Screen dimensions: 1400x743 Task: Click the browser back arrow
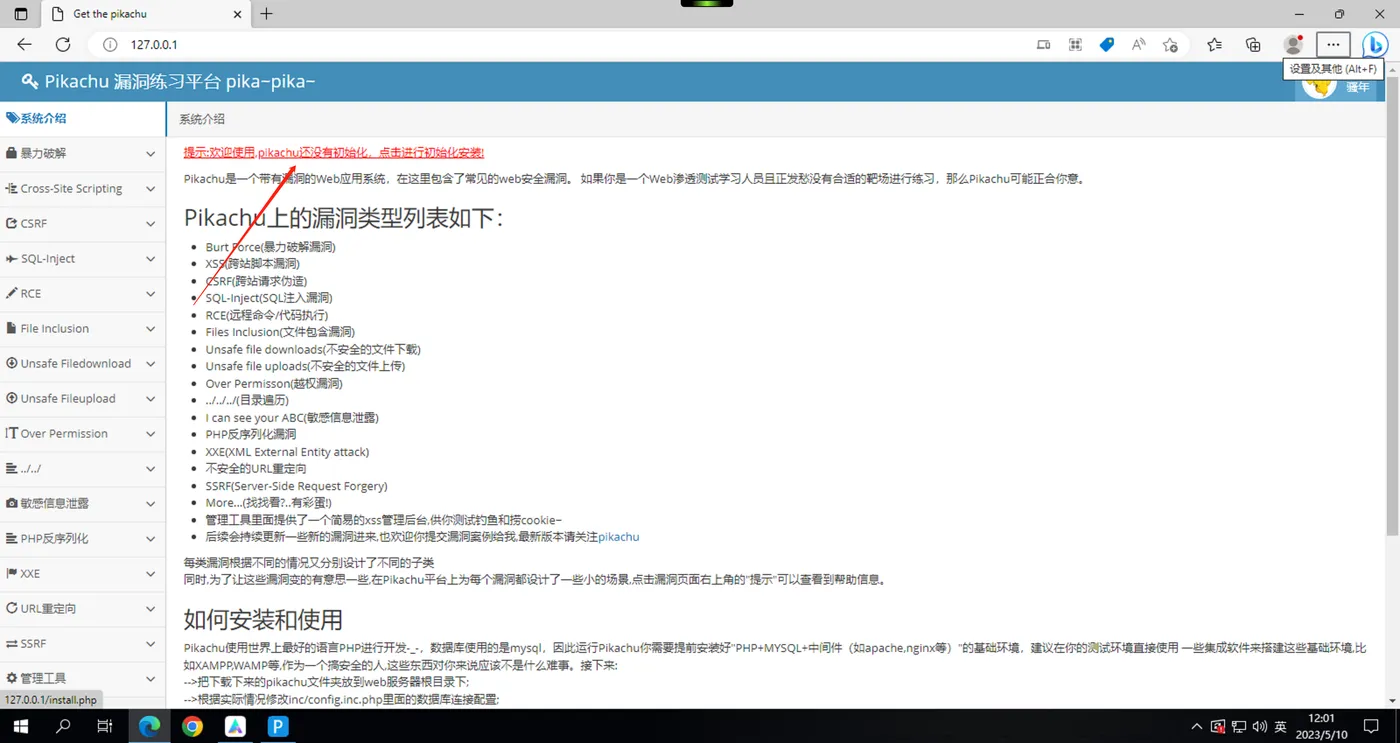(x=24, y=44)
